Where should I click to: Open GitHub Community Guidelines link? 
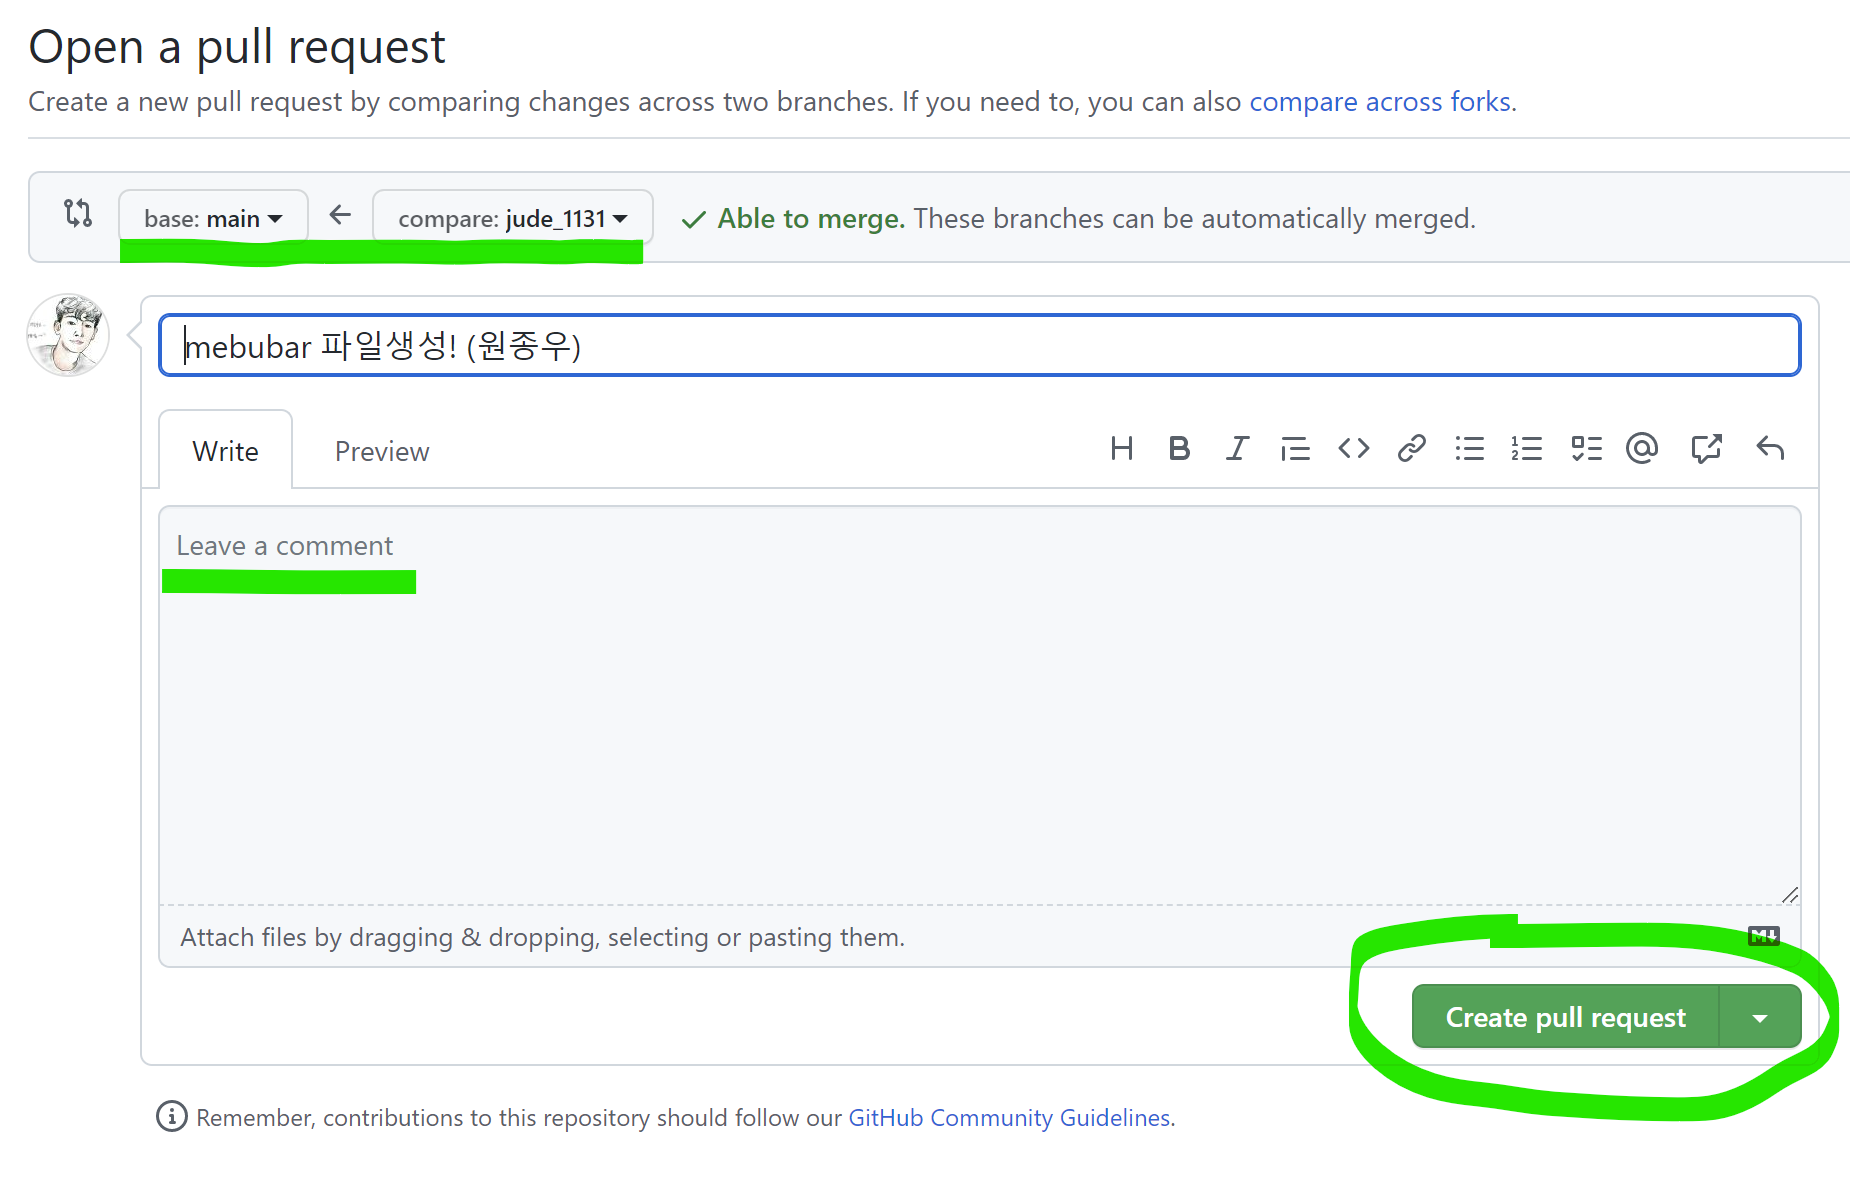tap(1009, 1117)
